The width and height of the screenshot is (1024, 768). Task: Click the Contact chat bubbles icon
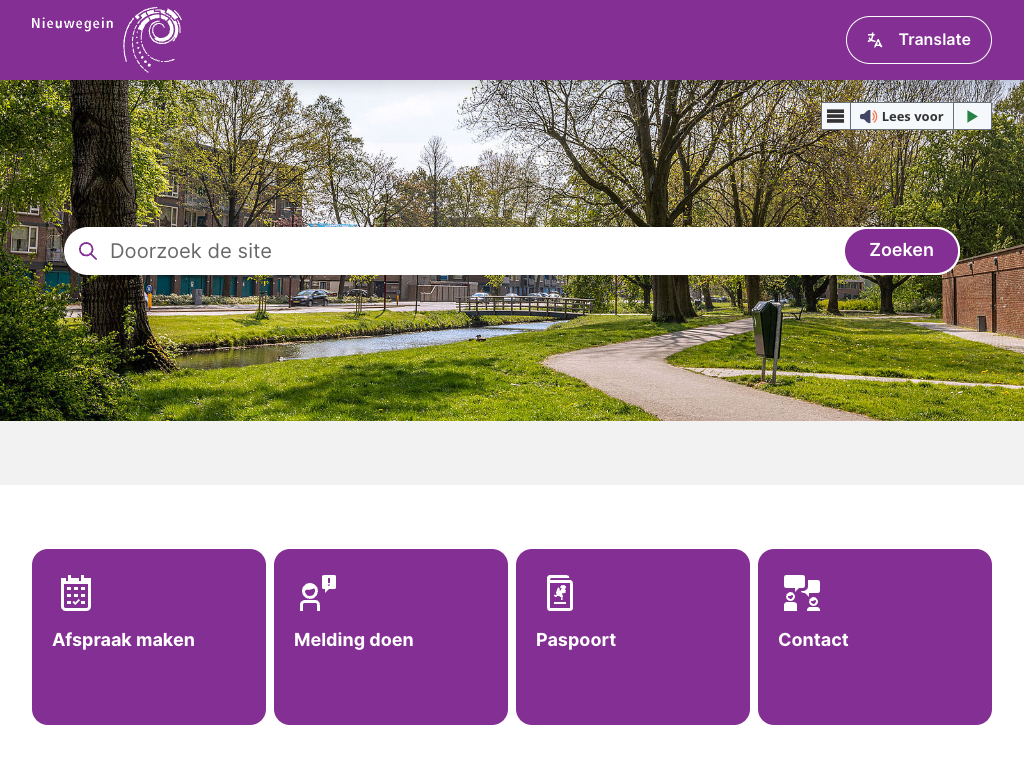(x=802, y=593)
